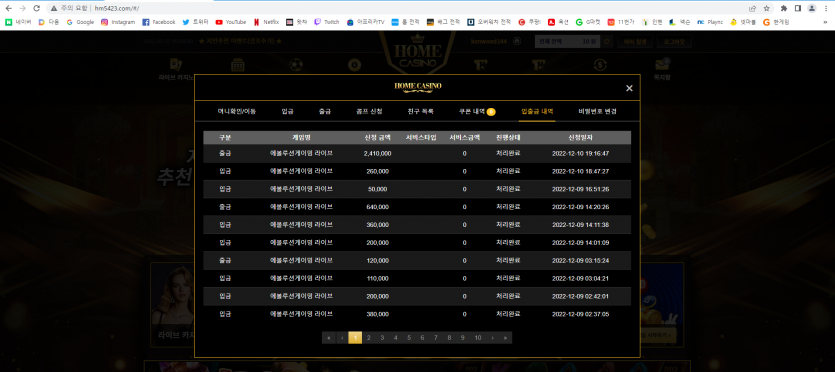Open the 쿠팡 bookmark
This screenshot has width=835, height=372.
click(x=529, y=22)
